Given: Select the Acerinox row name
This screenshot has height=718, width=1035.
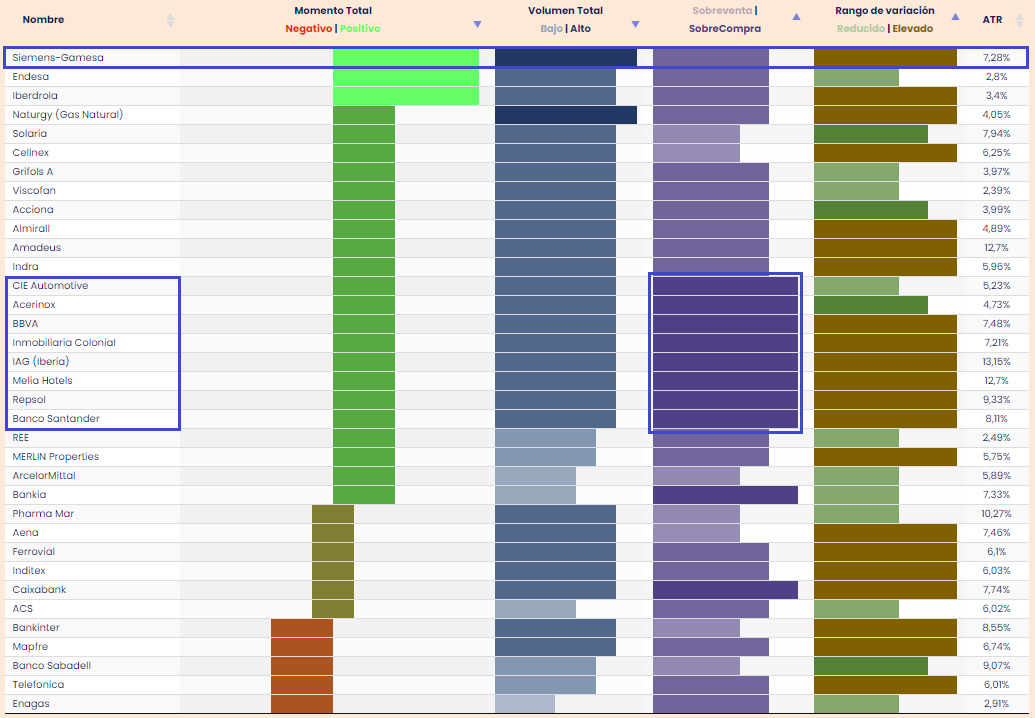Looking at the screenshot, I should point(34,305).
